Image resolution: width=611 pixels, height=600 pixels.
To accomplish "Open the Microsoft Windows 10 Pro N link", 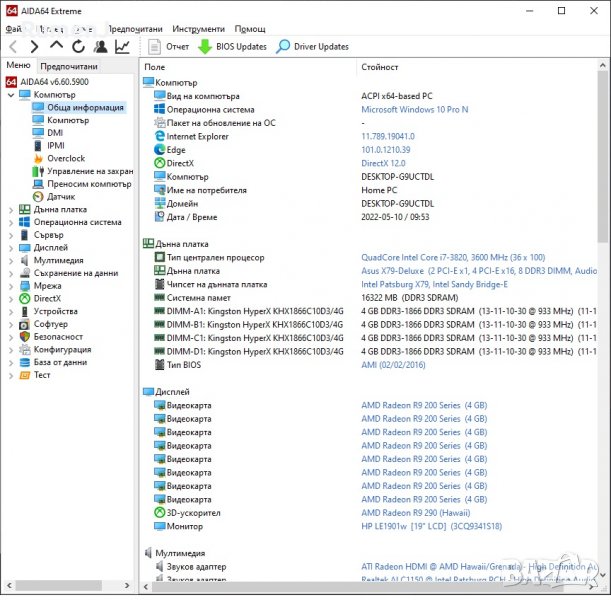I will click(414, 110).
